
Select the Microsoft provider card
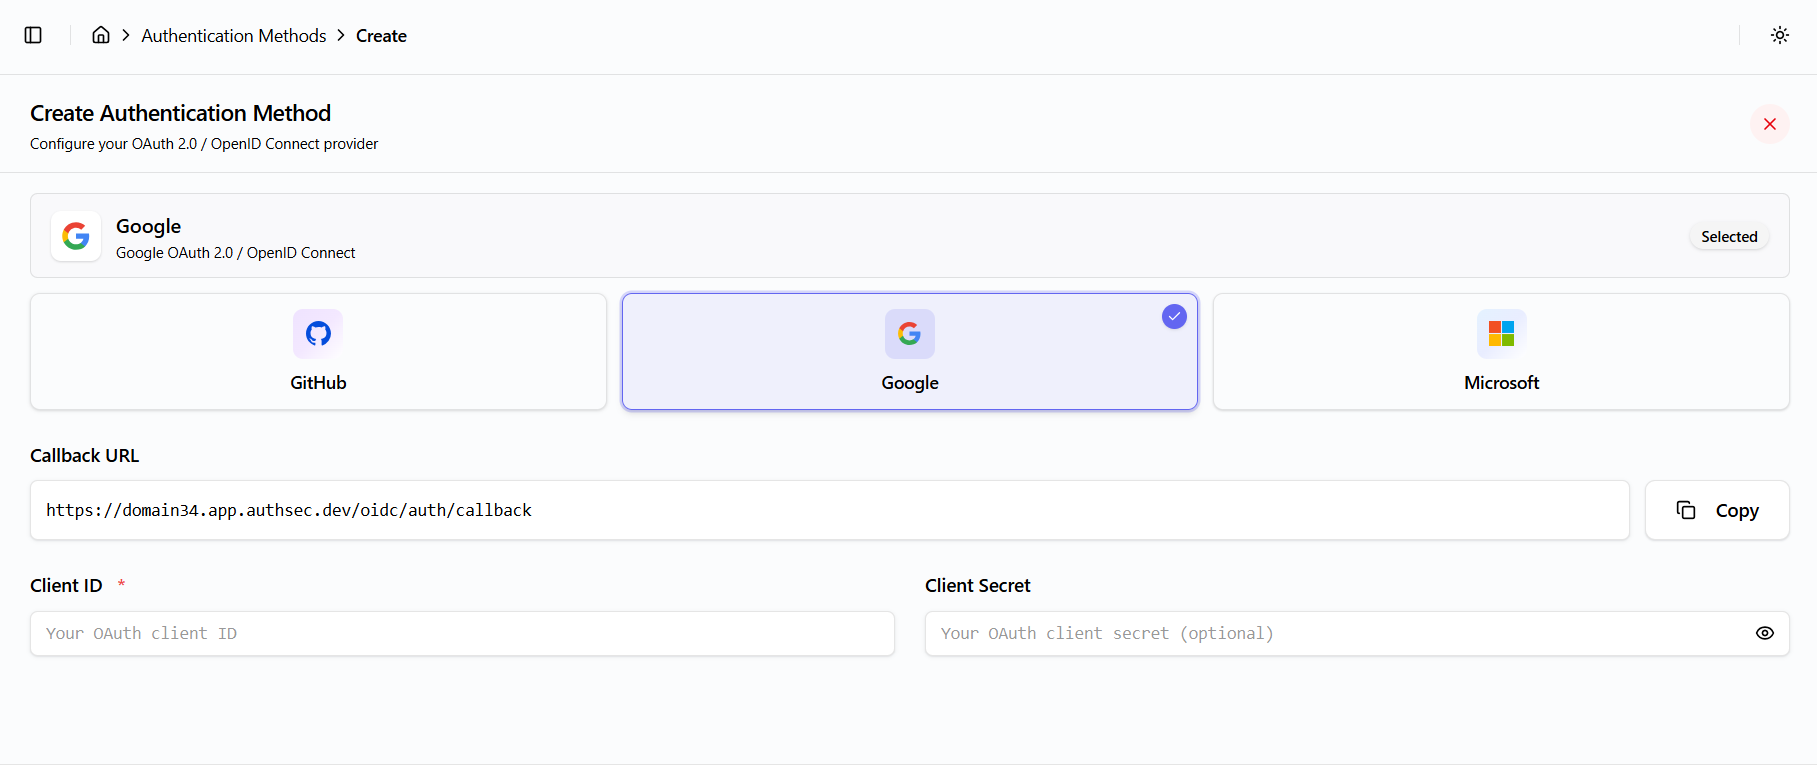pyautogui.click(x=1501, y=351)
